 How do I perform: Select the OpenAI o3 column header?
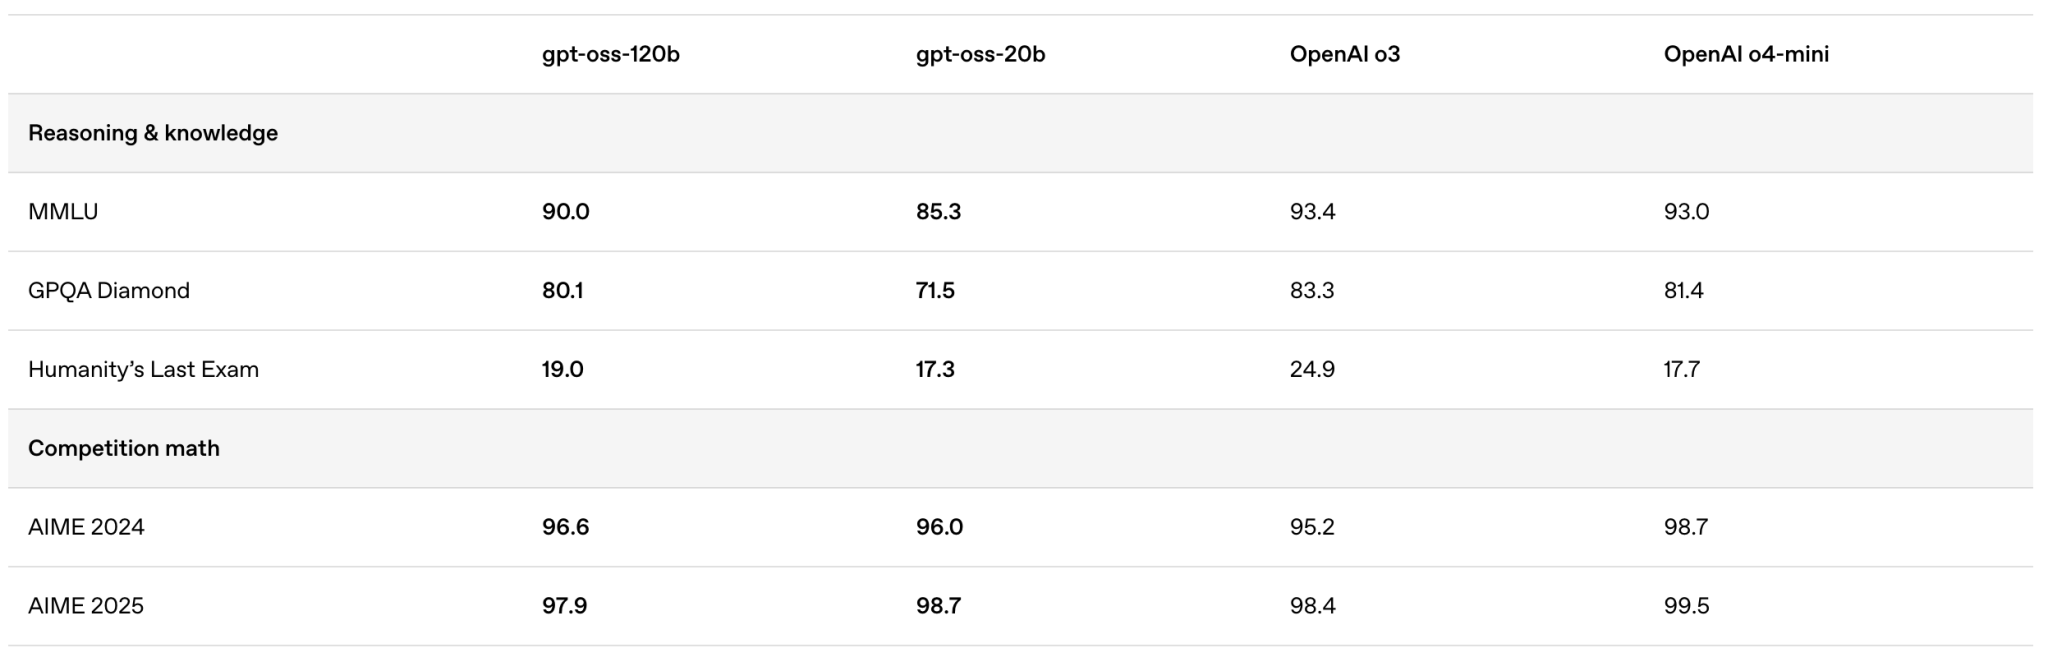pyautogui.click(x=1344, y=54)
